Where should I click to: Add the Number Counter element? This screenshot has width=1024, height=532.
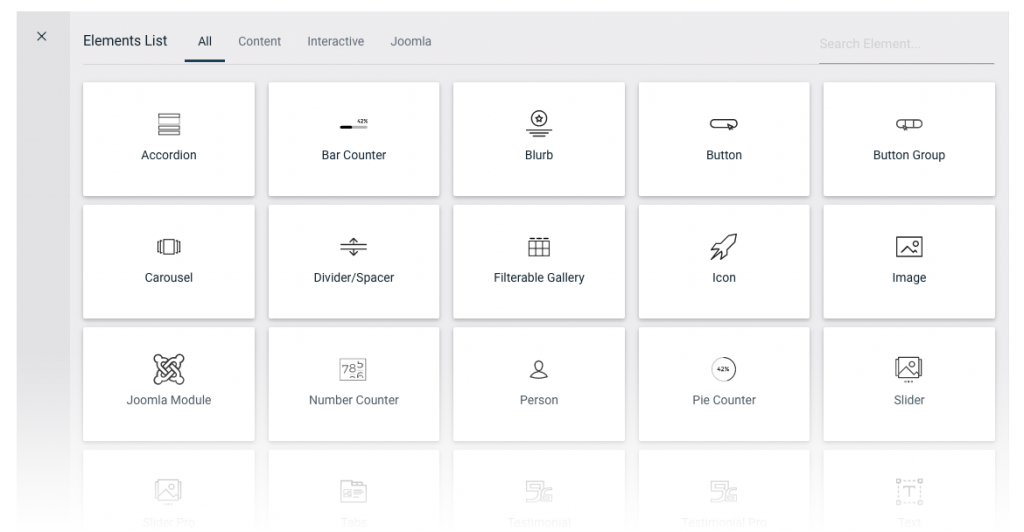(x=354, y=384)
